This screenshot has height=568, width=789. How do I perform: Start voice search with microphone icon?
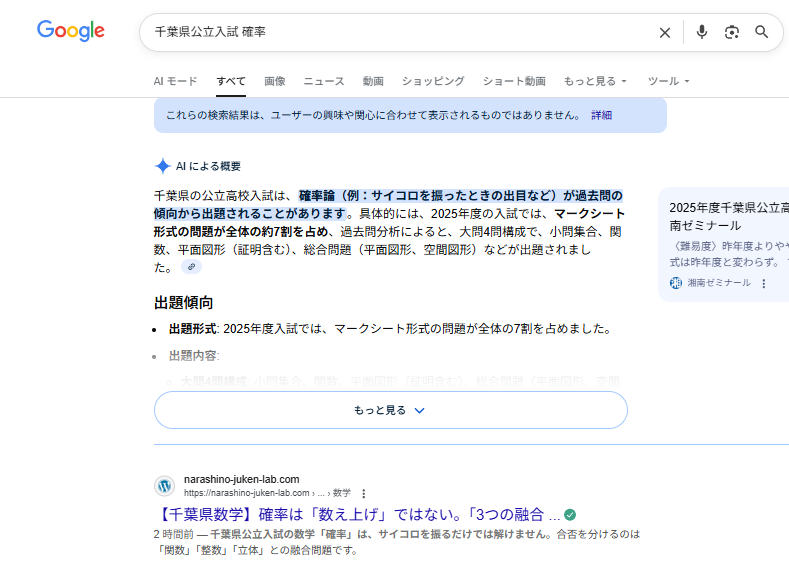point(702,32)
